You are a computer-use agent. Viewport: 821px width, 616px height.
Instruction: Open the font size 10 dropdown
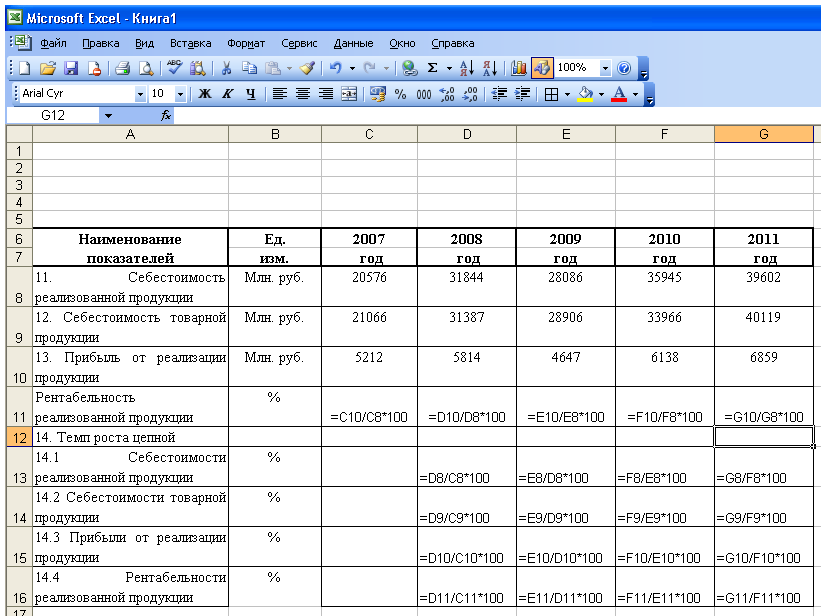[x=180, y=94]
